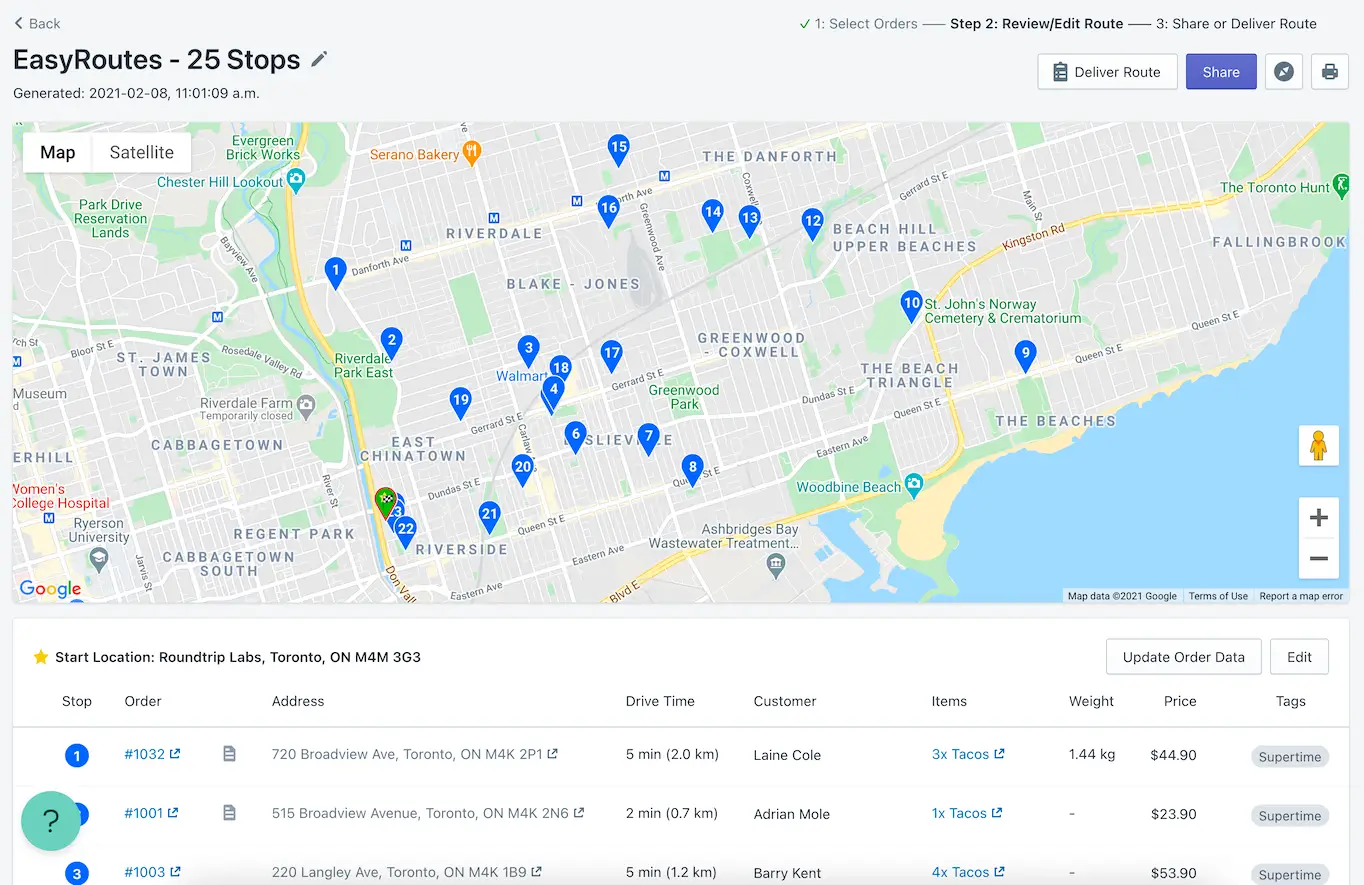The image size is (1364, 885).
Task: Open note icon for order #1001
Action: point(229,813)
